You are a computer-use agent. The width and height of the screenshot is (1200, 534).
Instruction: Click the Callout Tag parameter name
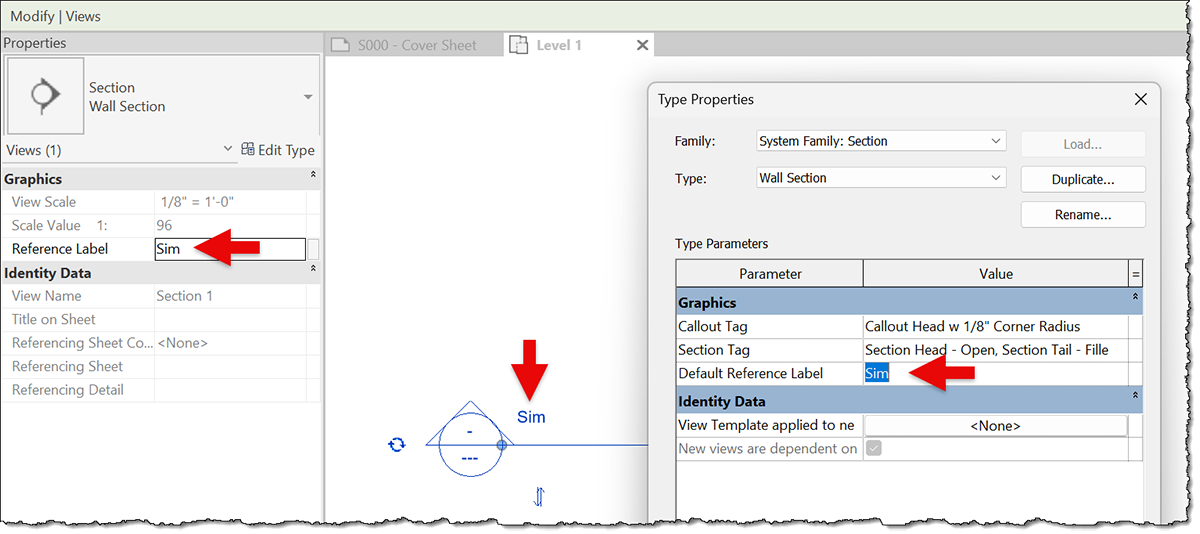(713, 326)
